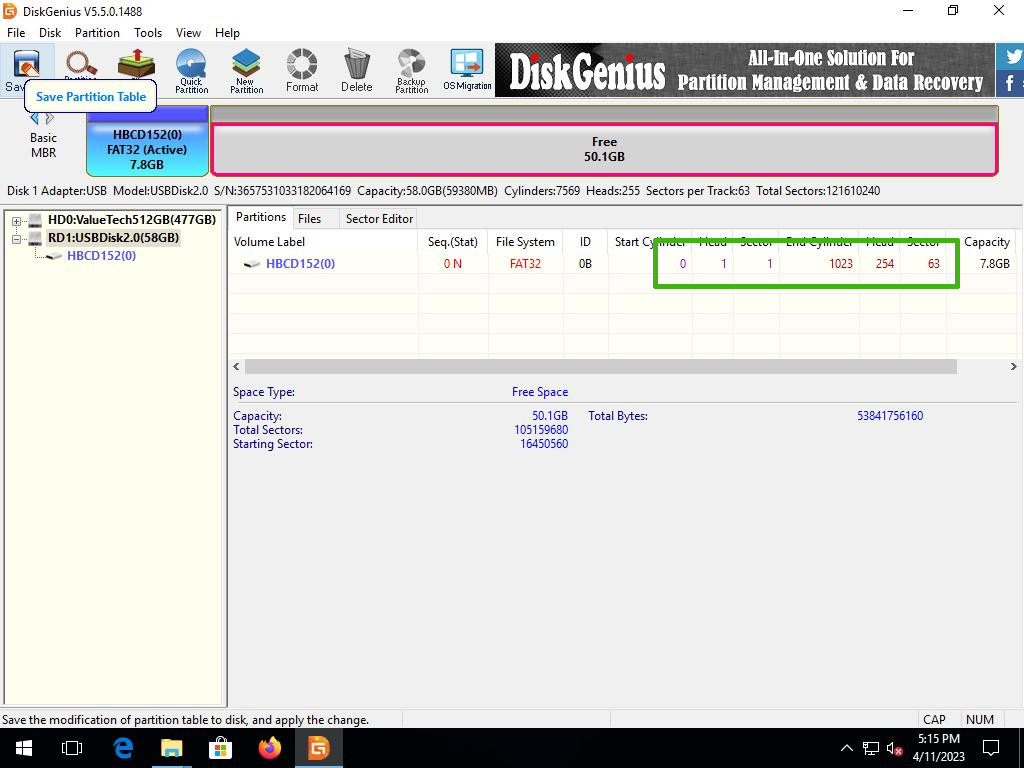Select the Free 50.1GB space block
This screenshot has width=1024, height=768.
[x=604, y=149]
